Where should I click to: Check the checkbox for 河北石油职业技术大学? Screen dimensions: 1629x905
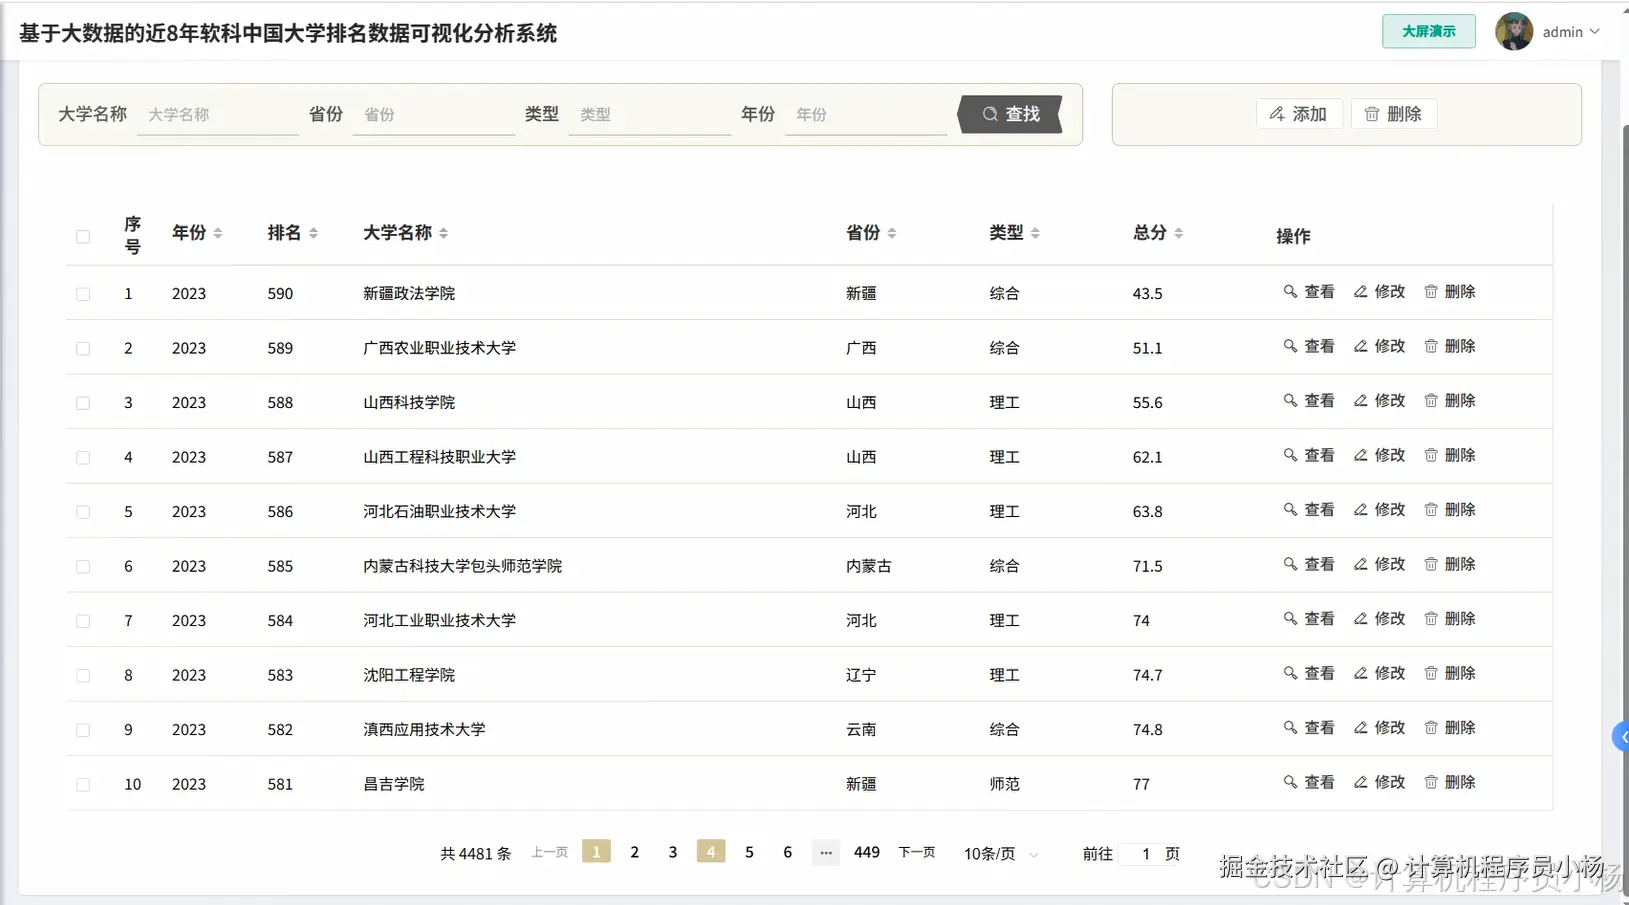pos(83,510)
